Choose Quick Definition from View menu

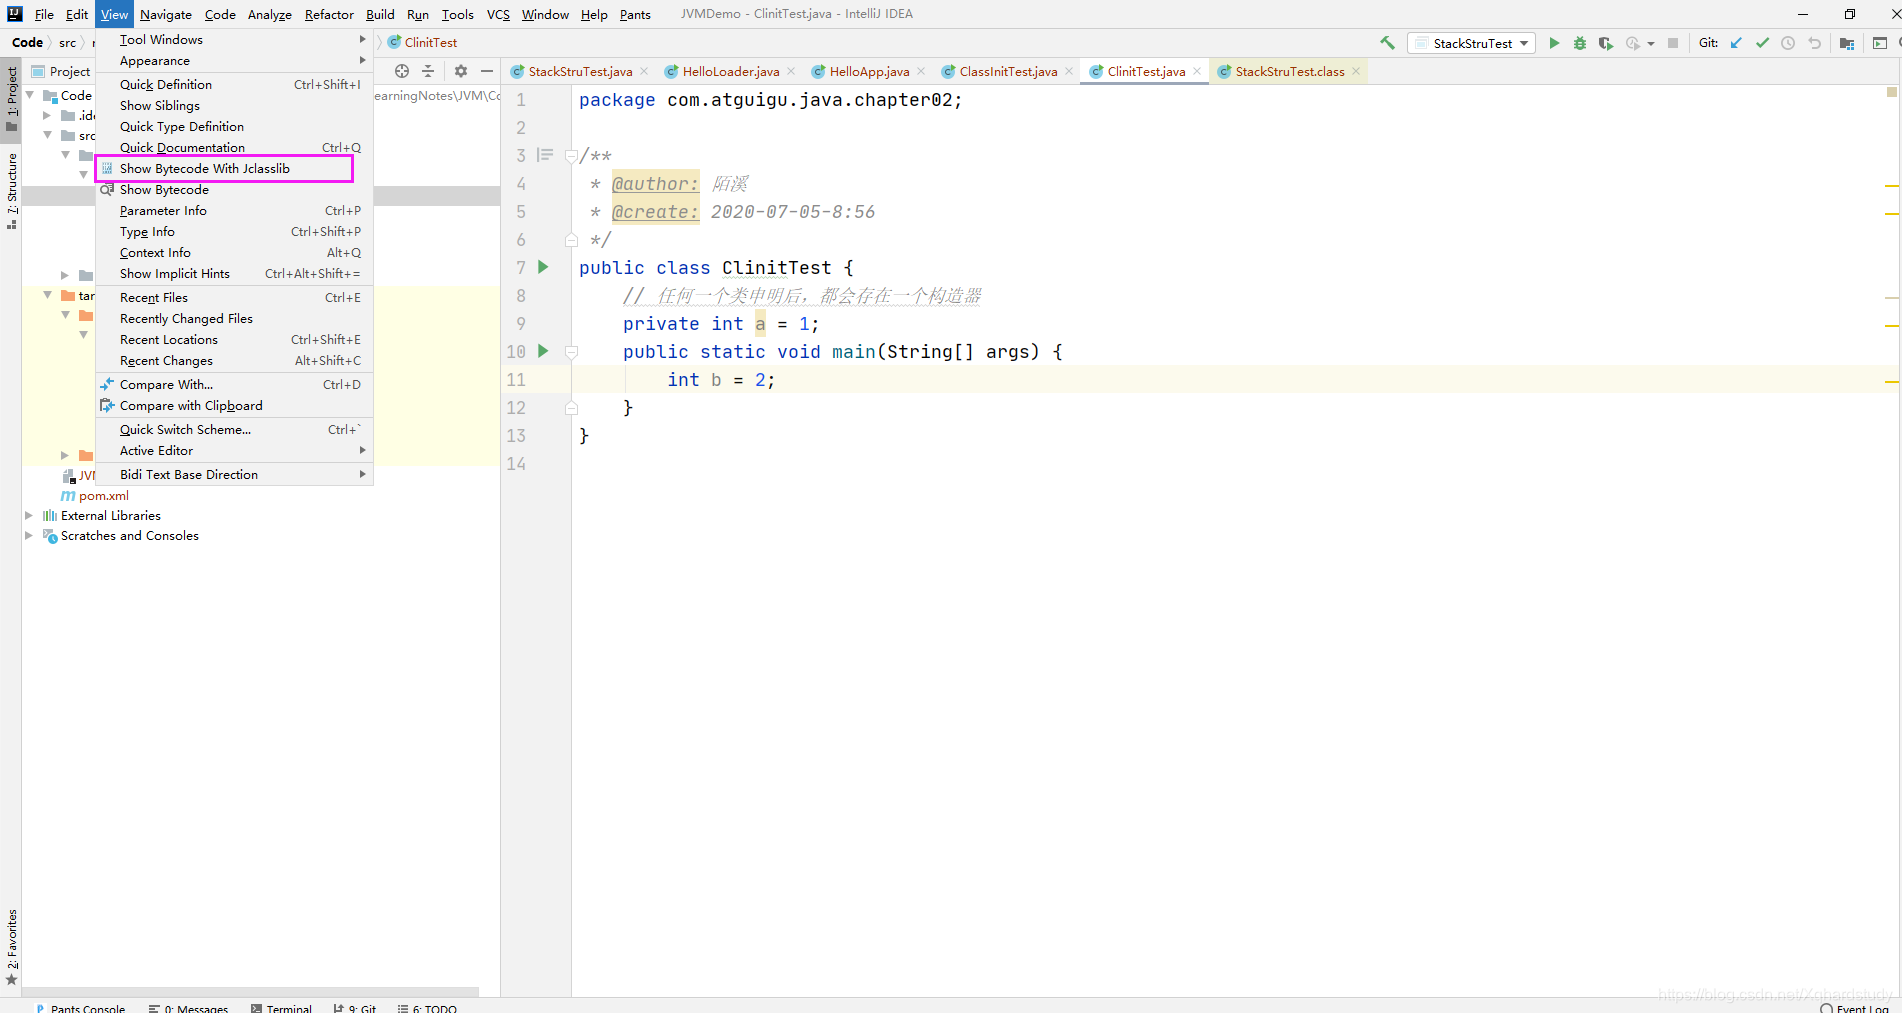234,85
